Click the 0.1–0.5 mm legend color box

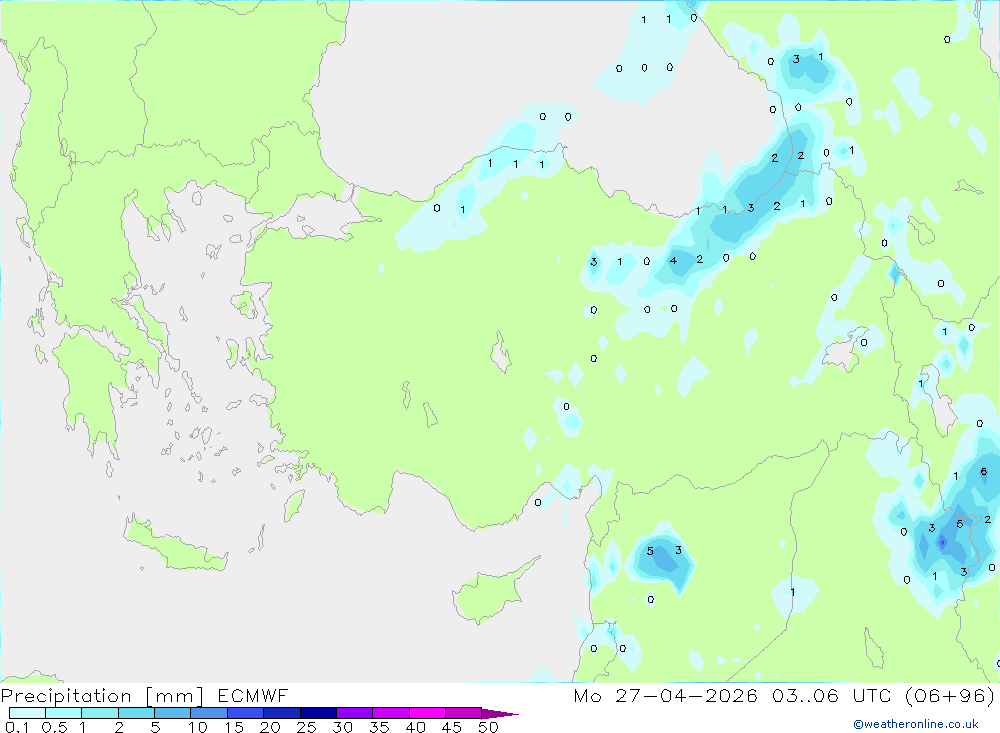pos(27,713)
